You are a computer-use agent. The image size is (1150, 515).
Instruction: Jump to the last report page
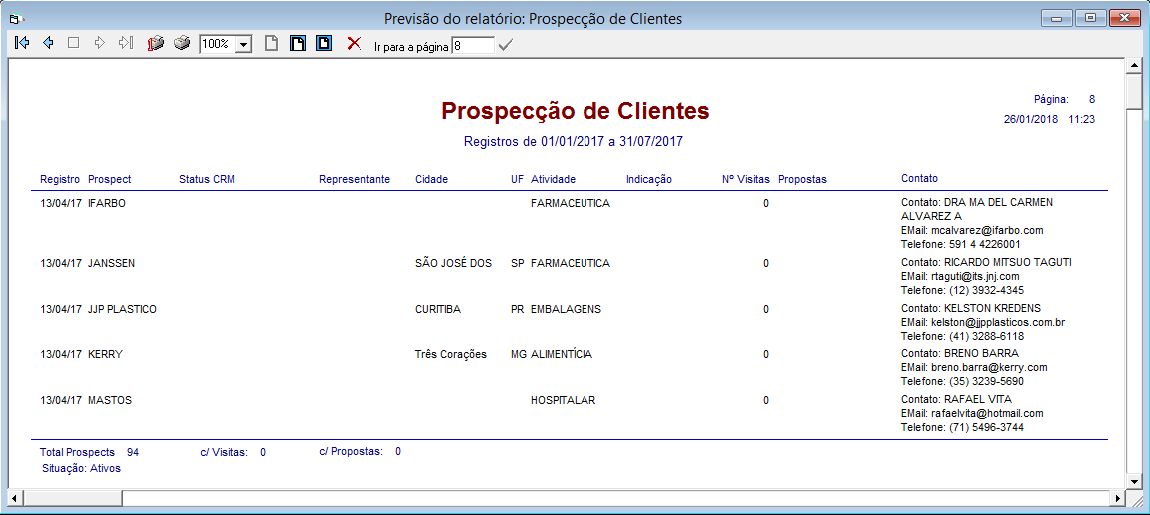click(x=125, y=44)
